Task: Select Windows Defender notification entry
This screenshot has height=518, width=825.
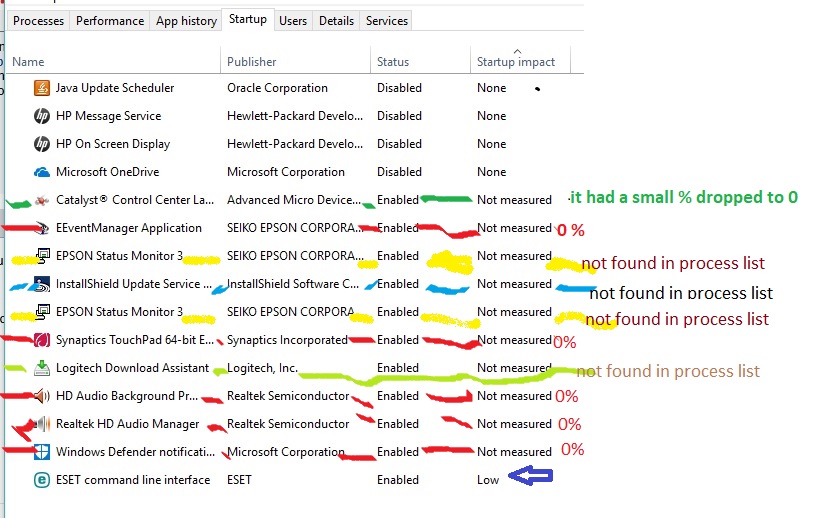Action: pos(135,452)
